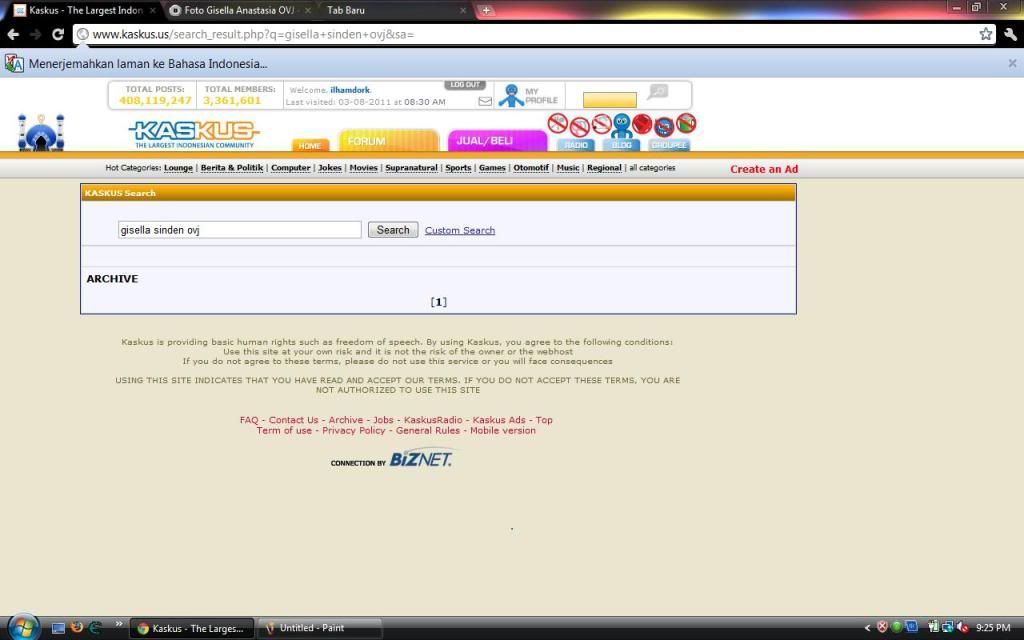Open the Supranatural hot category
This screenshot has height=640, width=1024.
coord(411,168)
